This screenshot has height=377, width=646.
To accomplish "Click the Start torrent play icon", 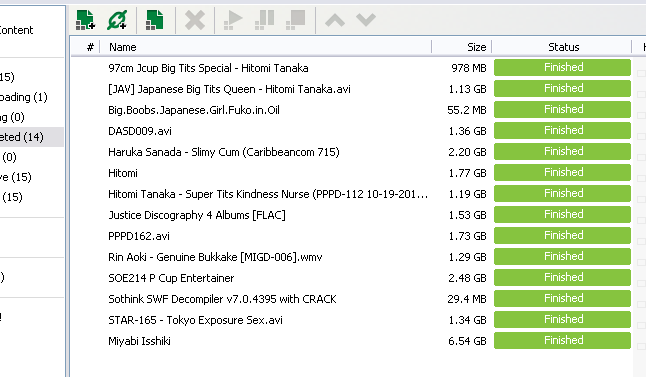I will pos(233,20).
